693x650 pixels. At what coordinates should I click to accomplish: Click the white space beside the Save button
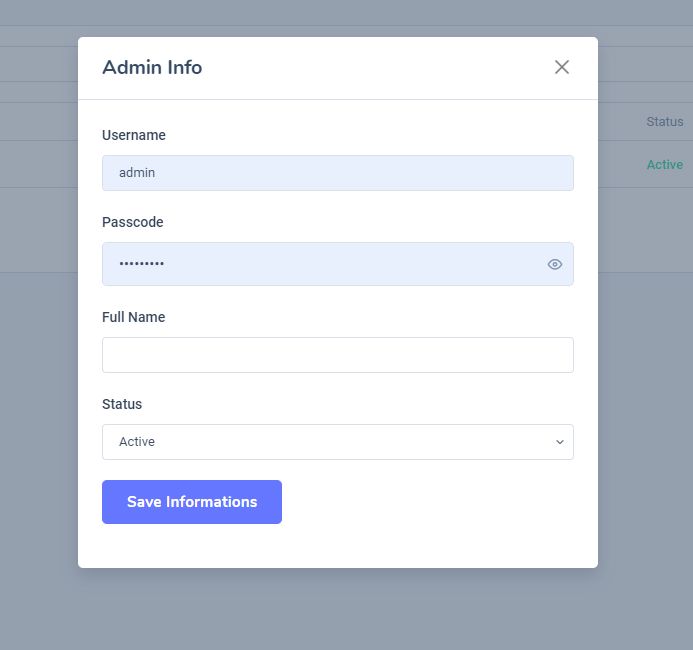coord(430,502)
